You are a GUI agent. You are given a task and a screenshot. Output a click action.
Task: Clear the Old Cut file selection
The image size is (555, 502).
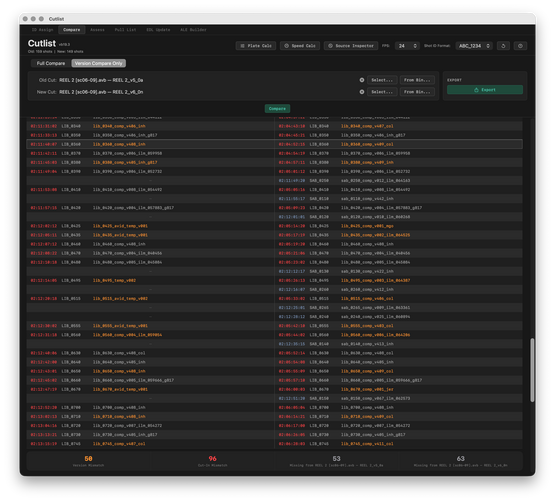tap(362, 80)
